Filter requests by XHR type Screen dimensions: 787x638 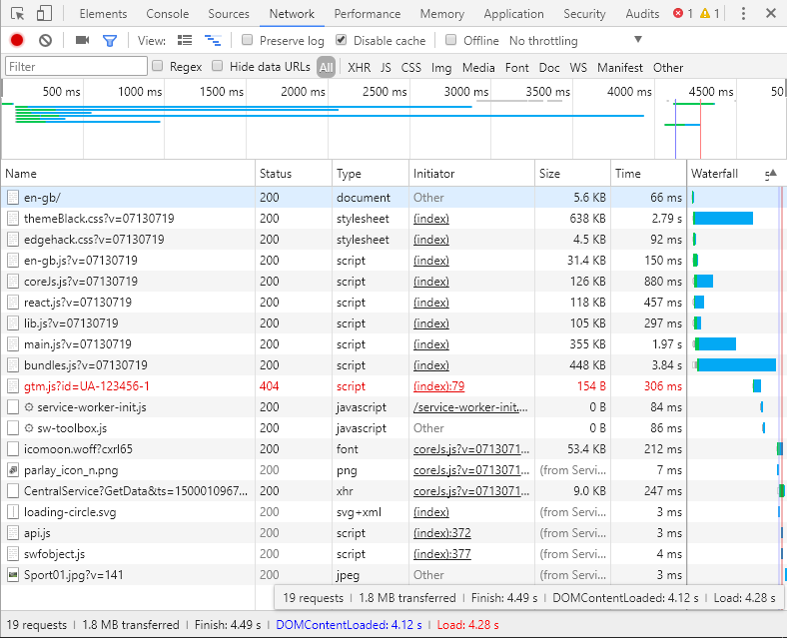click(358, 67)
